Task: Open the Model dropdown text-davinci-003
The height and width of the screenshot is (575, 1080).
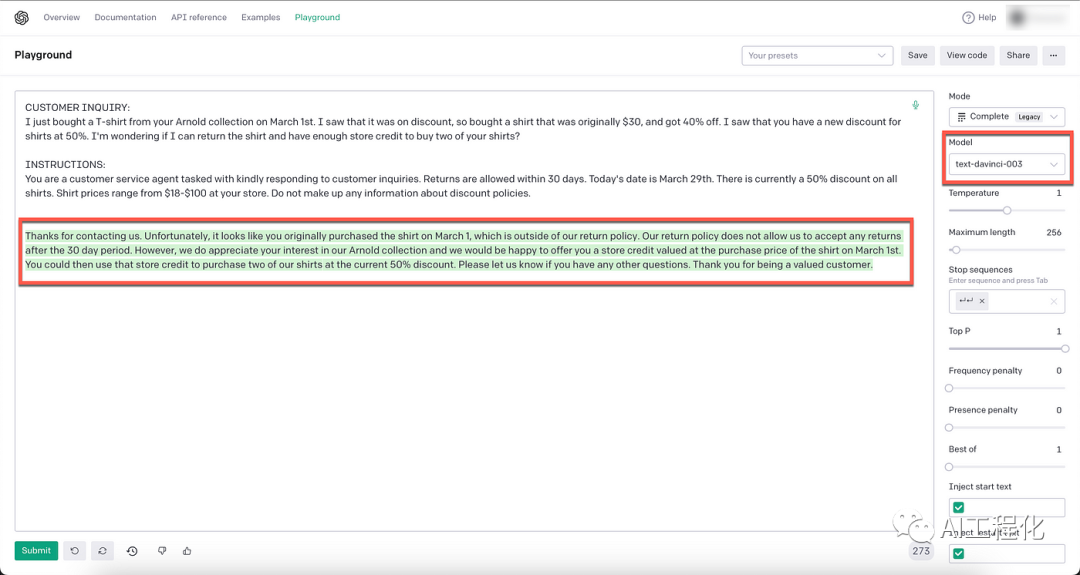Action: pos(1006,165)
